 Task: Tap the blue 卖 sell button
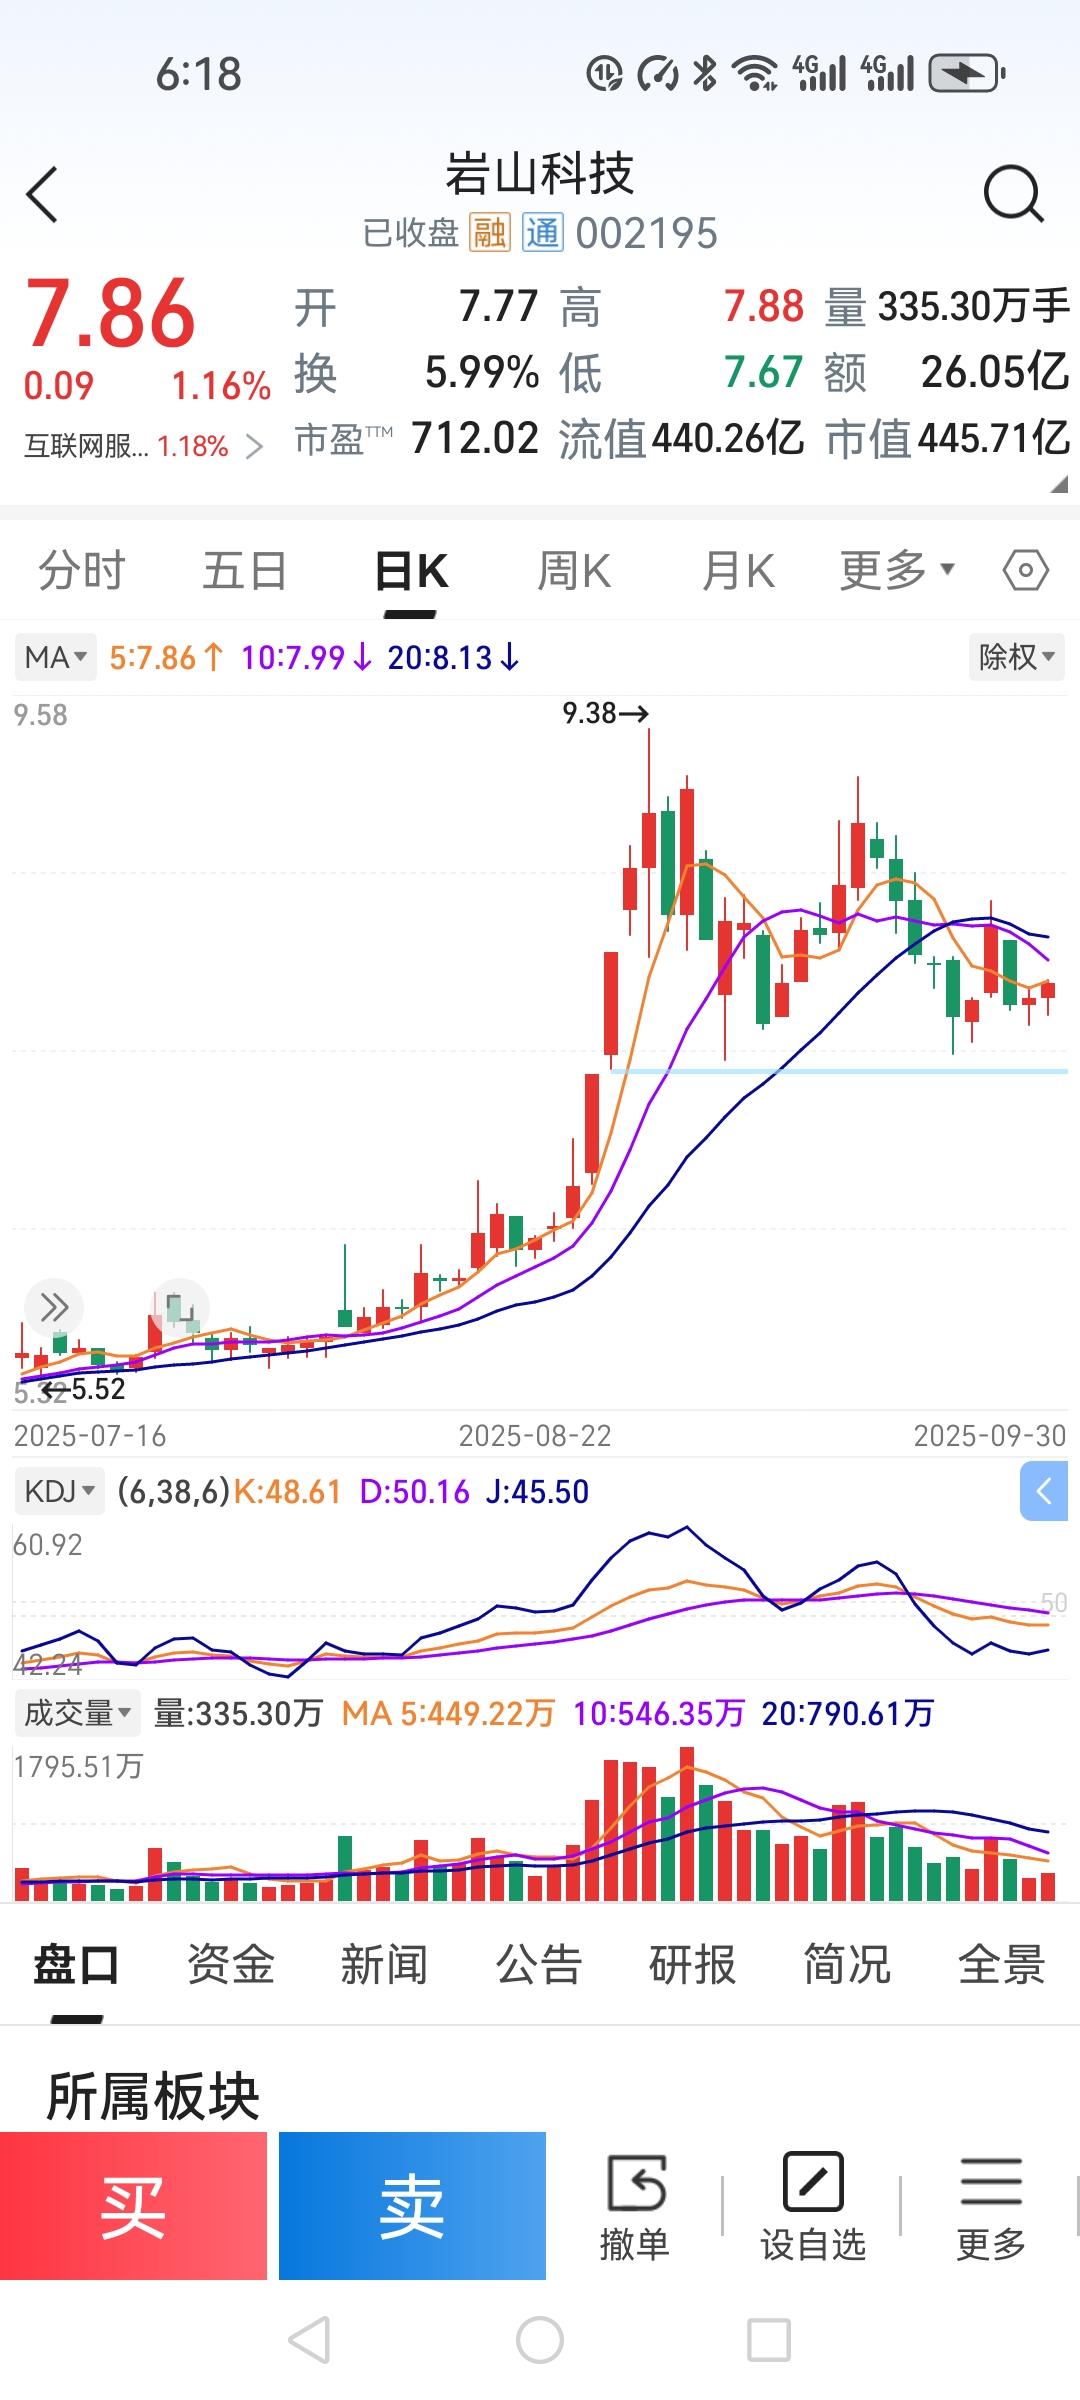(412, 2206)
